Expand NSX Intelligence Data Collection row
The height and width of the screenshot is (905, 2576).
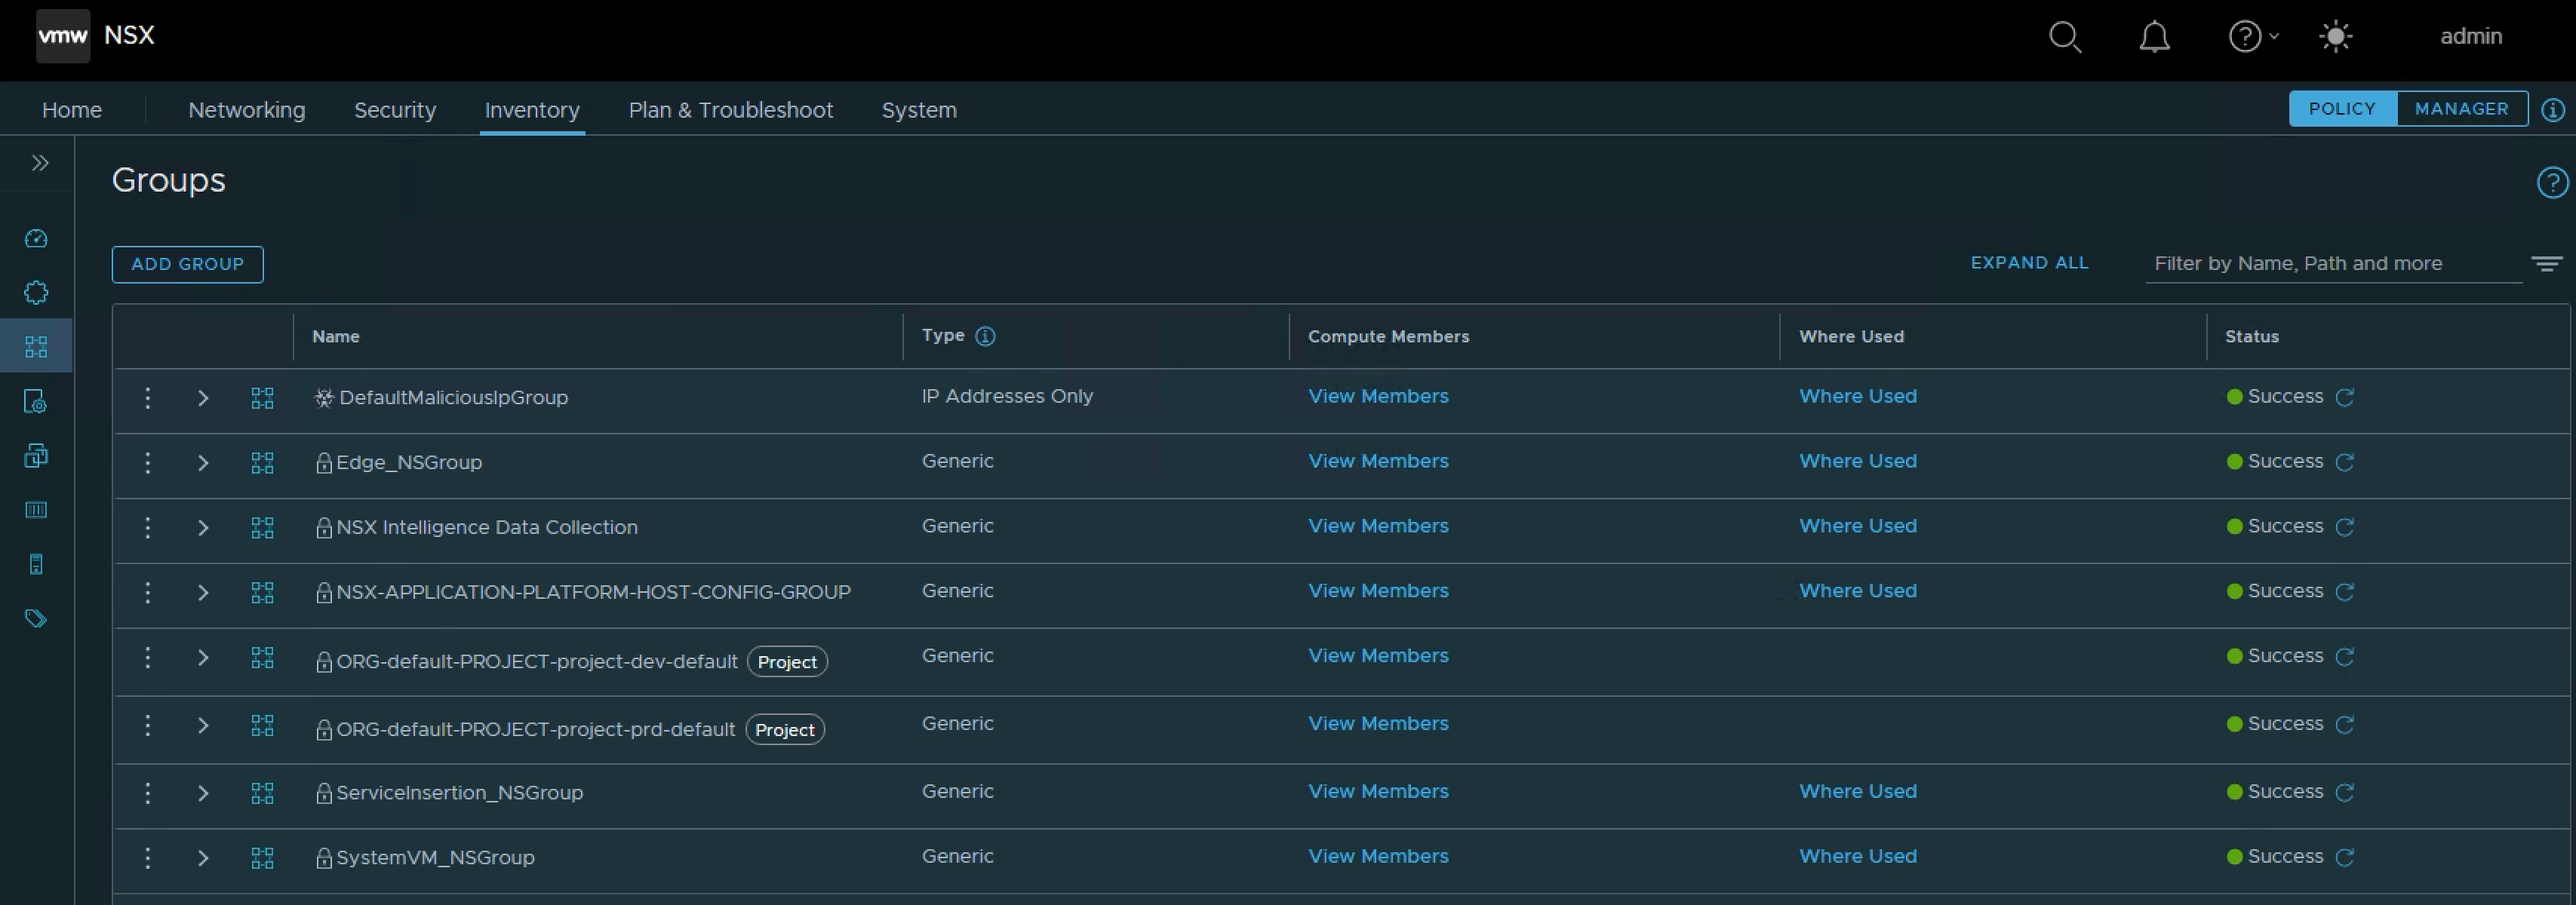[x=203, y=528]
